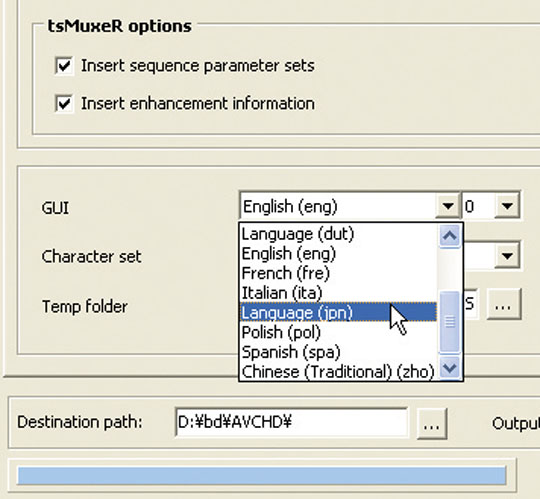Choose highlighted Language (jpn) entry
Image resolution: width=540 pixels, height=499 pixels.
tap(339, 313)
